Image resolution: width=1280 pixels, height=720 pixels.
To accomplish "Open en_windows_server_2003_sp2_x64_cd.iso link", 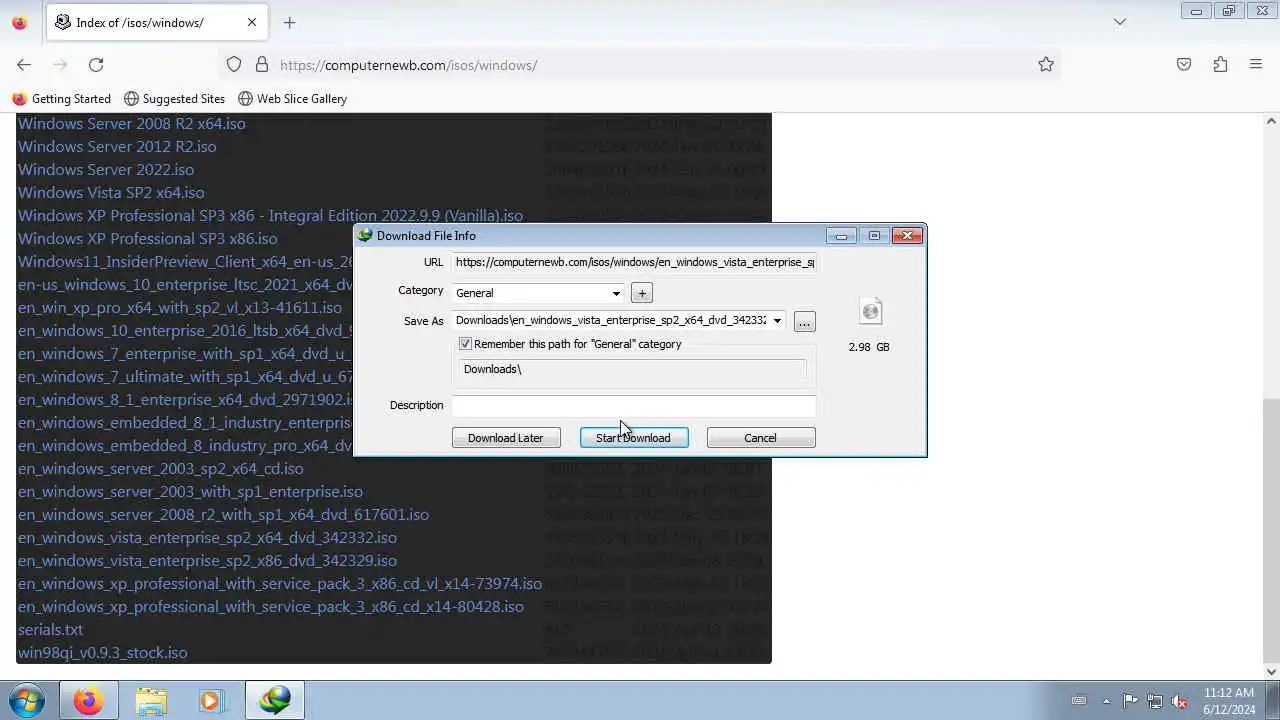I will (x=160, y=469).
